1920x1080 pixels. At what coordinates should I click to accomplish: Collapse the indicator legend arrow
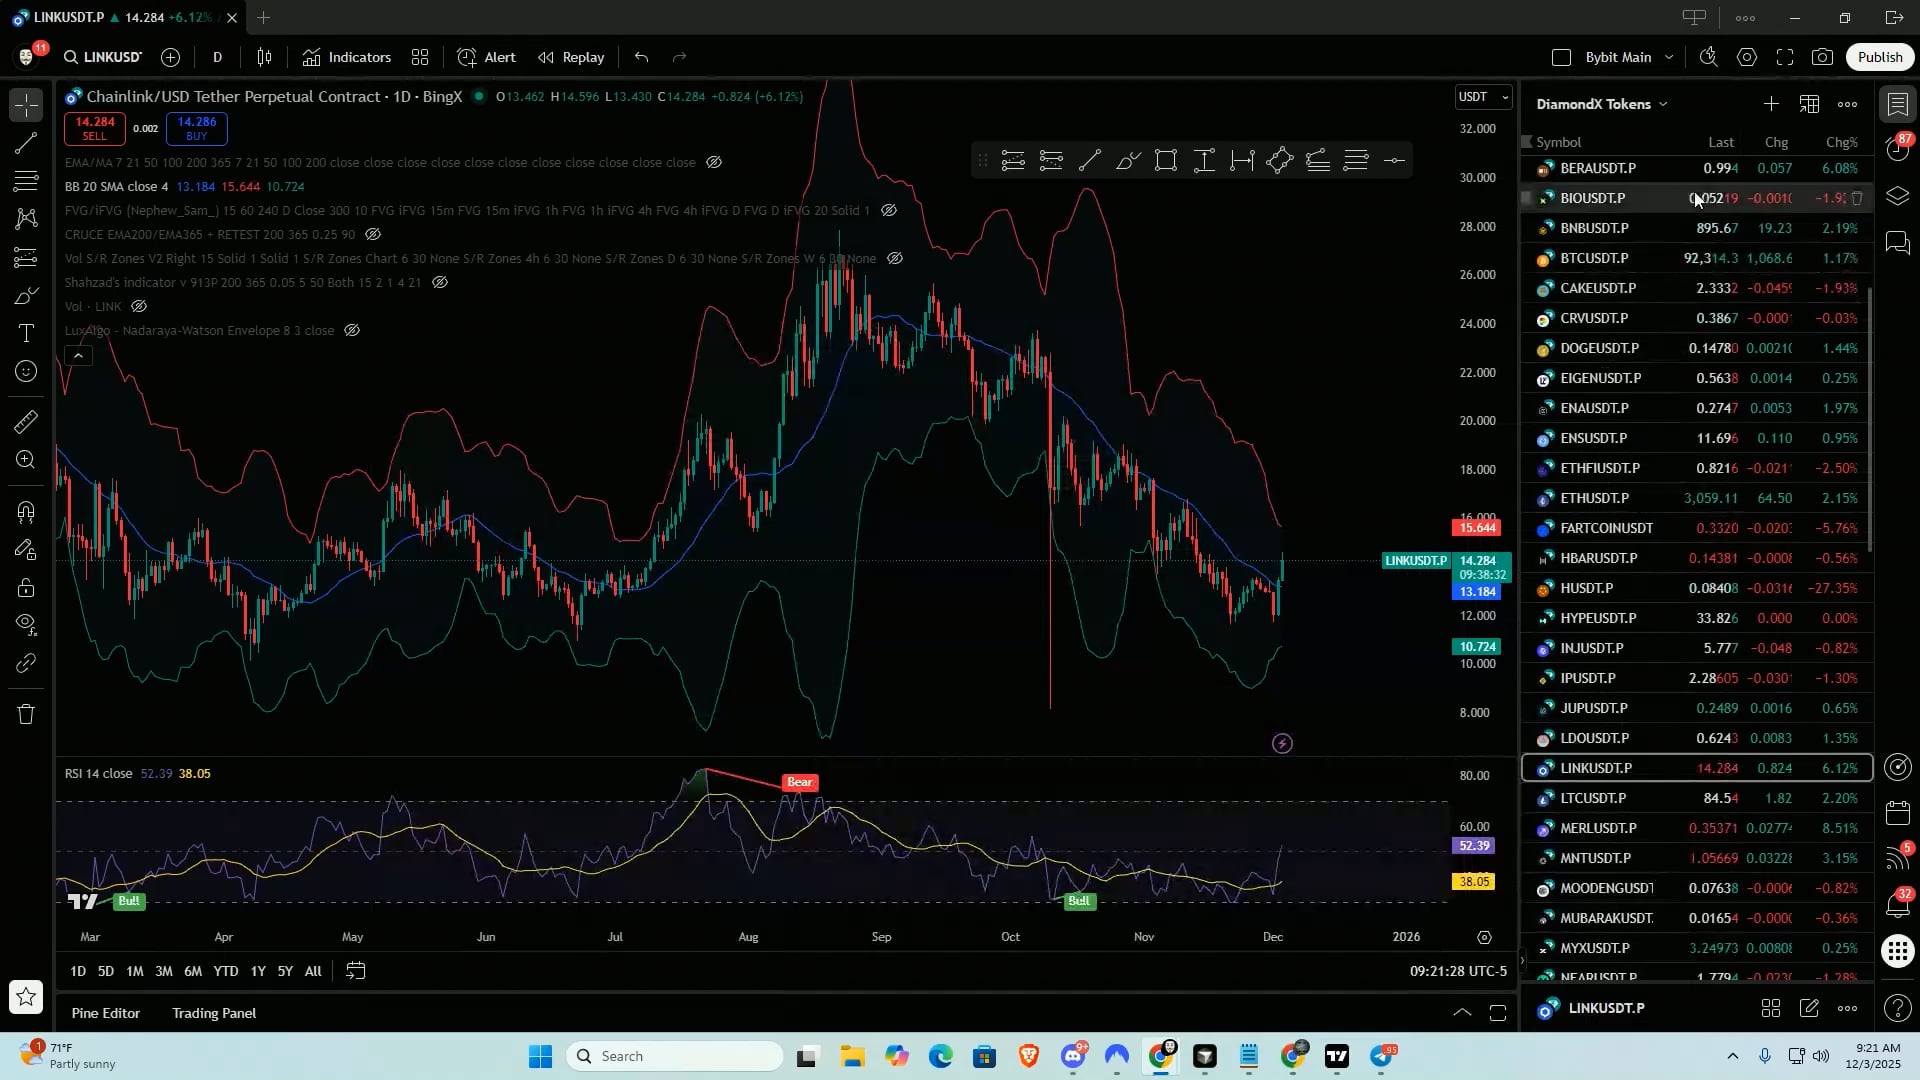point(78,355)
